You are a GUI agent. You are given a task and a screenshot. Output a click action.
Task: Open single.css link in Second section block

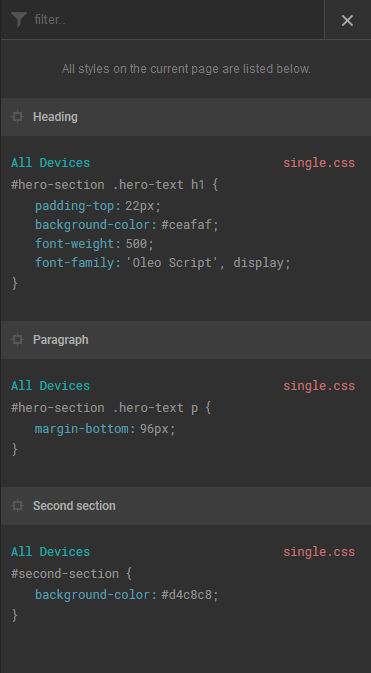click(x=319, y=552)
